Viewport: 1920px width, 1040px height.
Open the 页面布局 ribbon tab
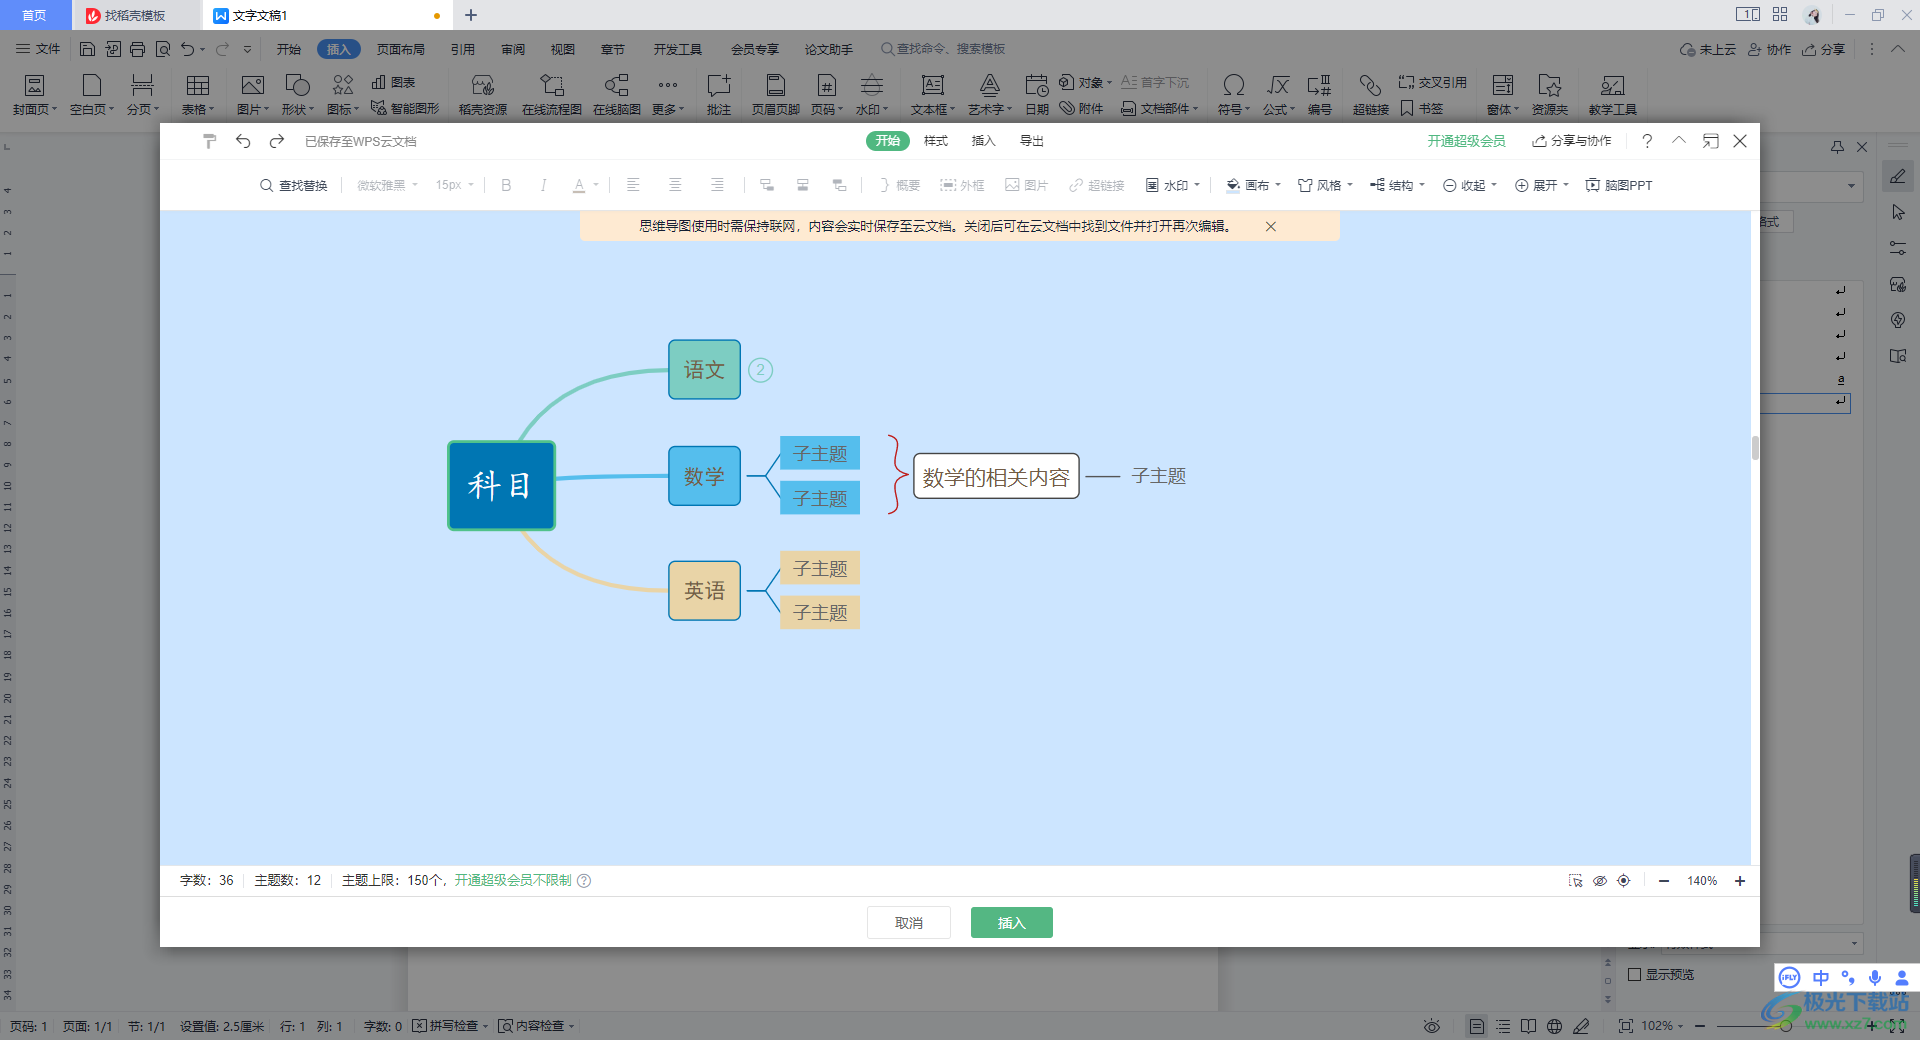(401, 49)
